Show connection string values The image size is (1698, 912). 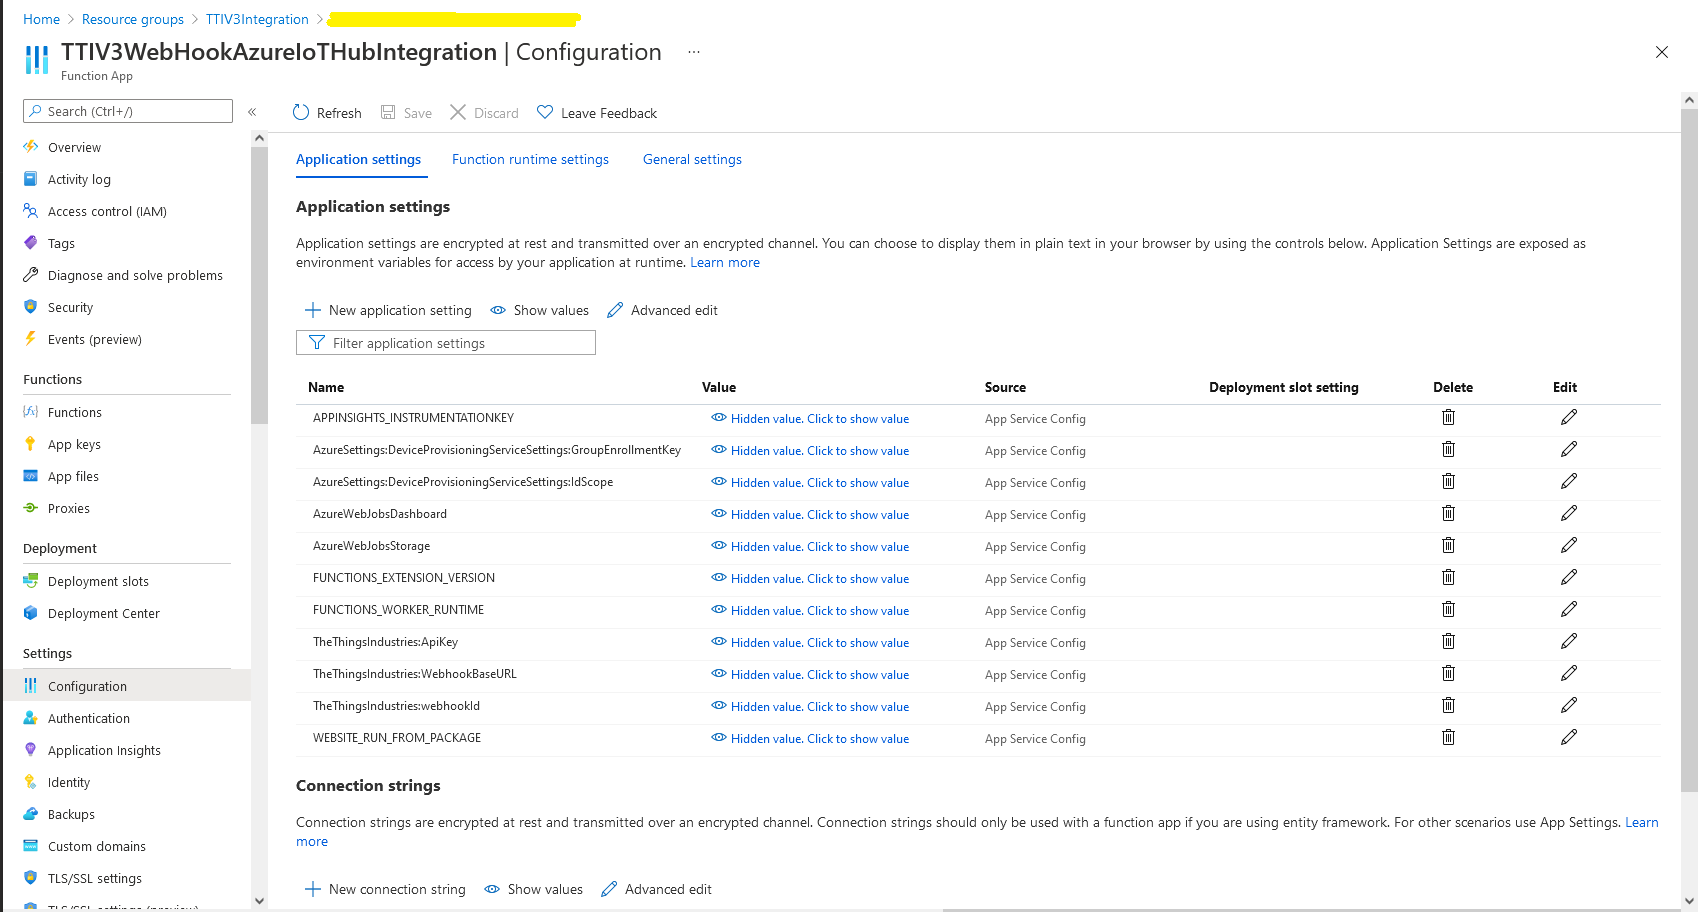pos(534,890)
